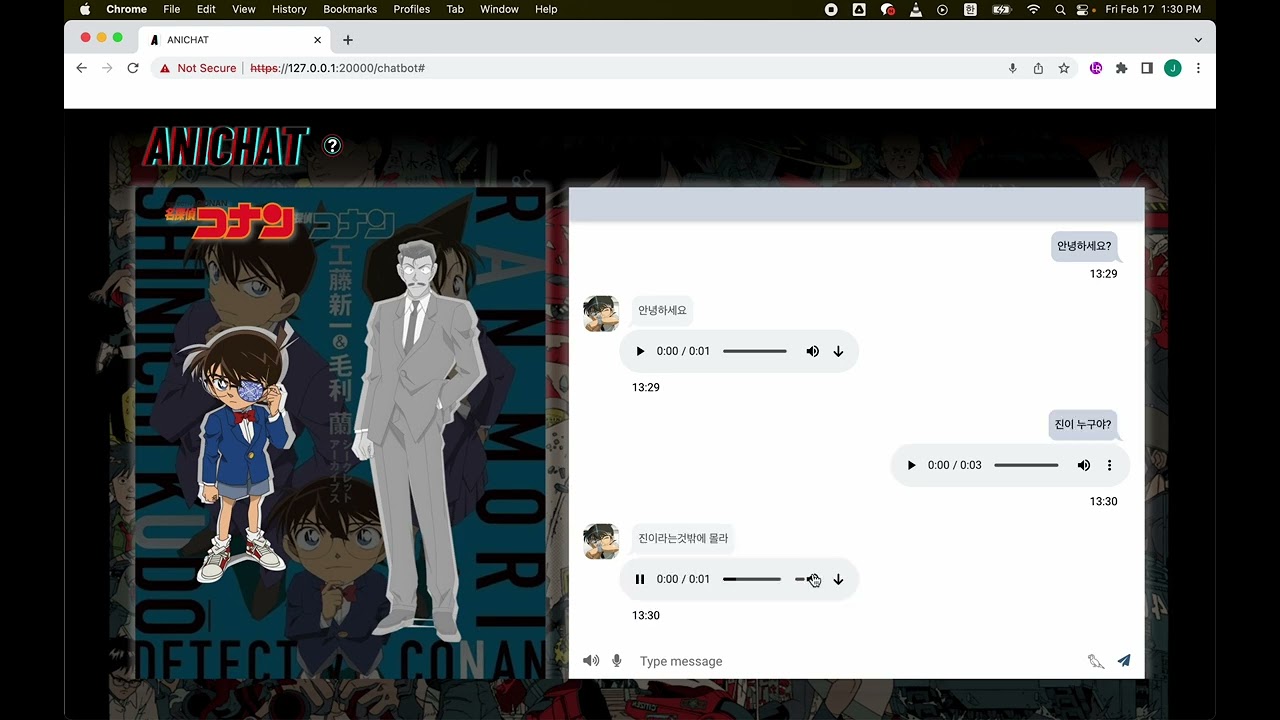Open the Chrome app menu
Image resolution: width=1280 pixels, height=720 pixels.
(127, 9)
